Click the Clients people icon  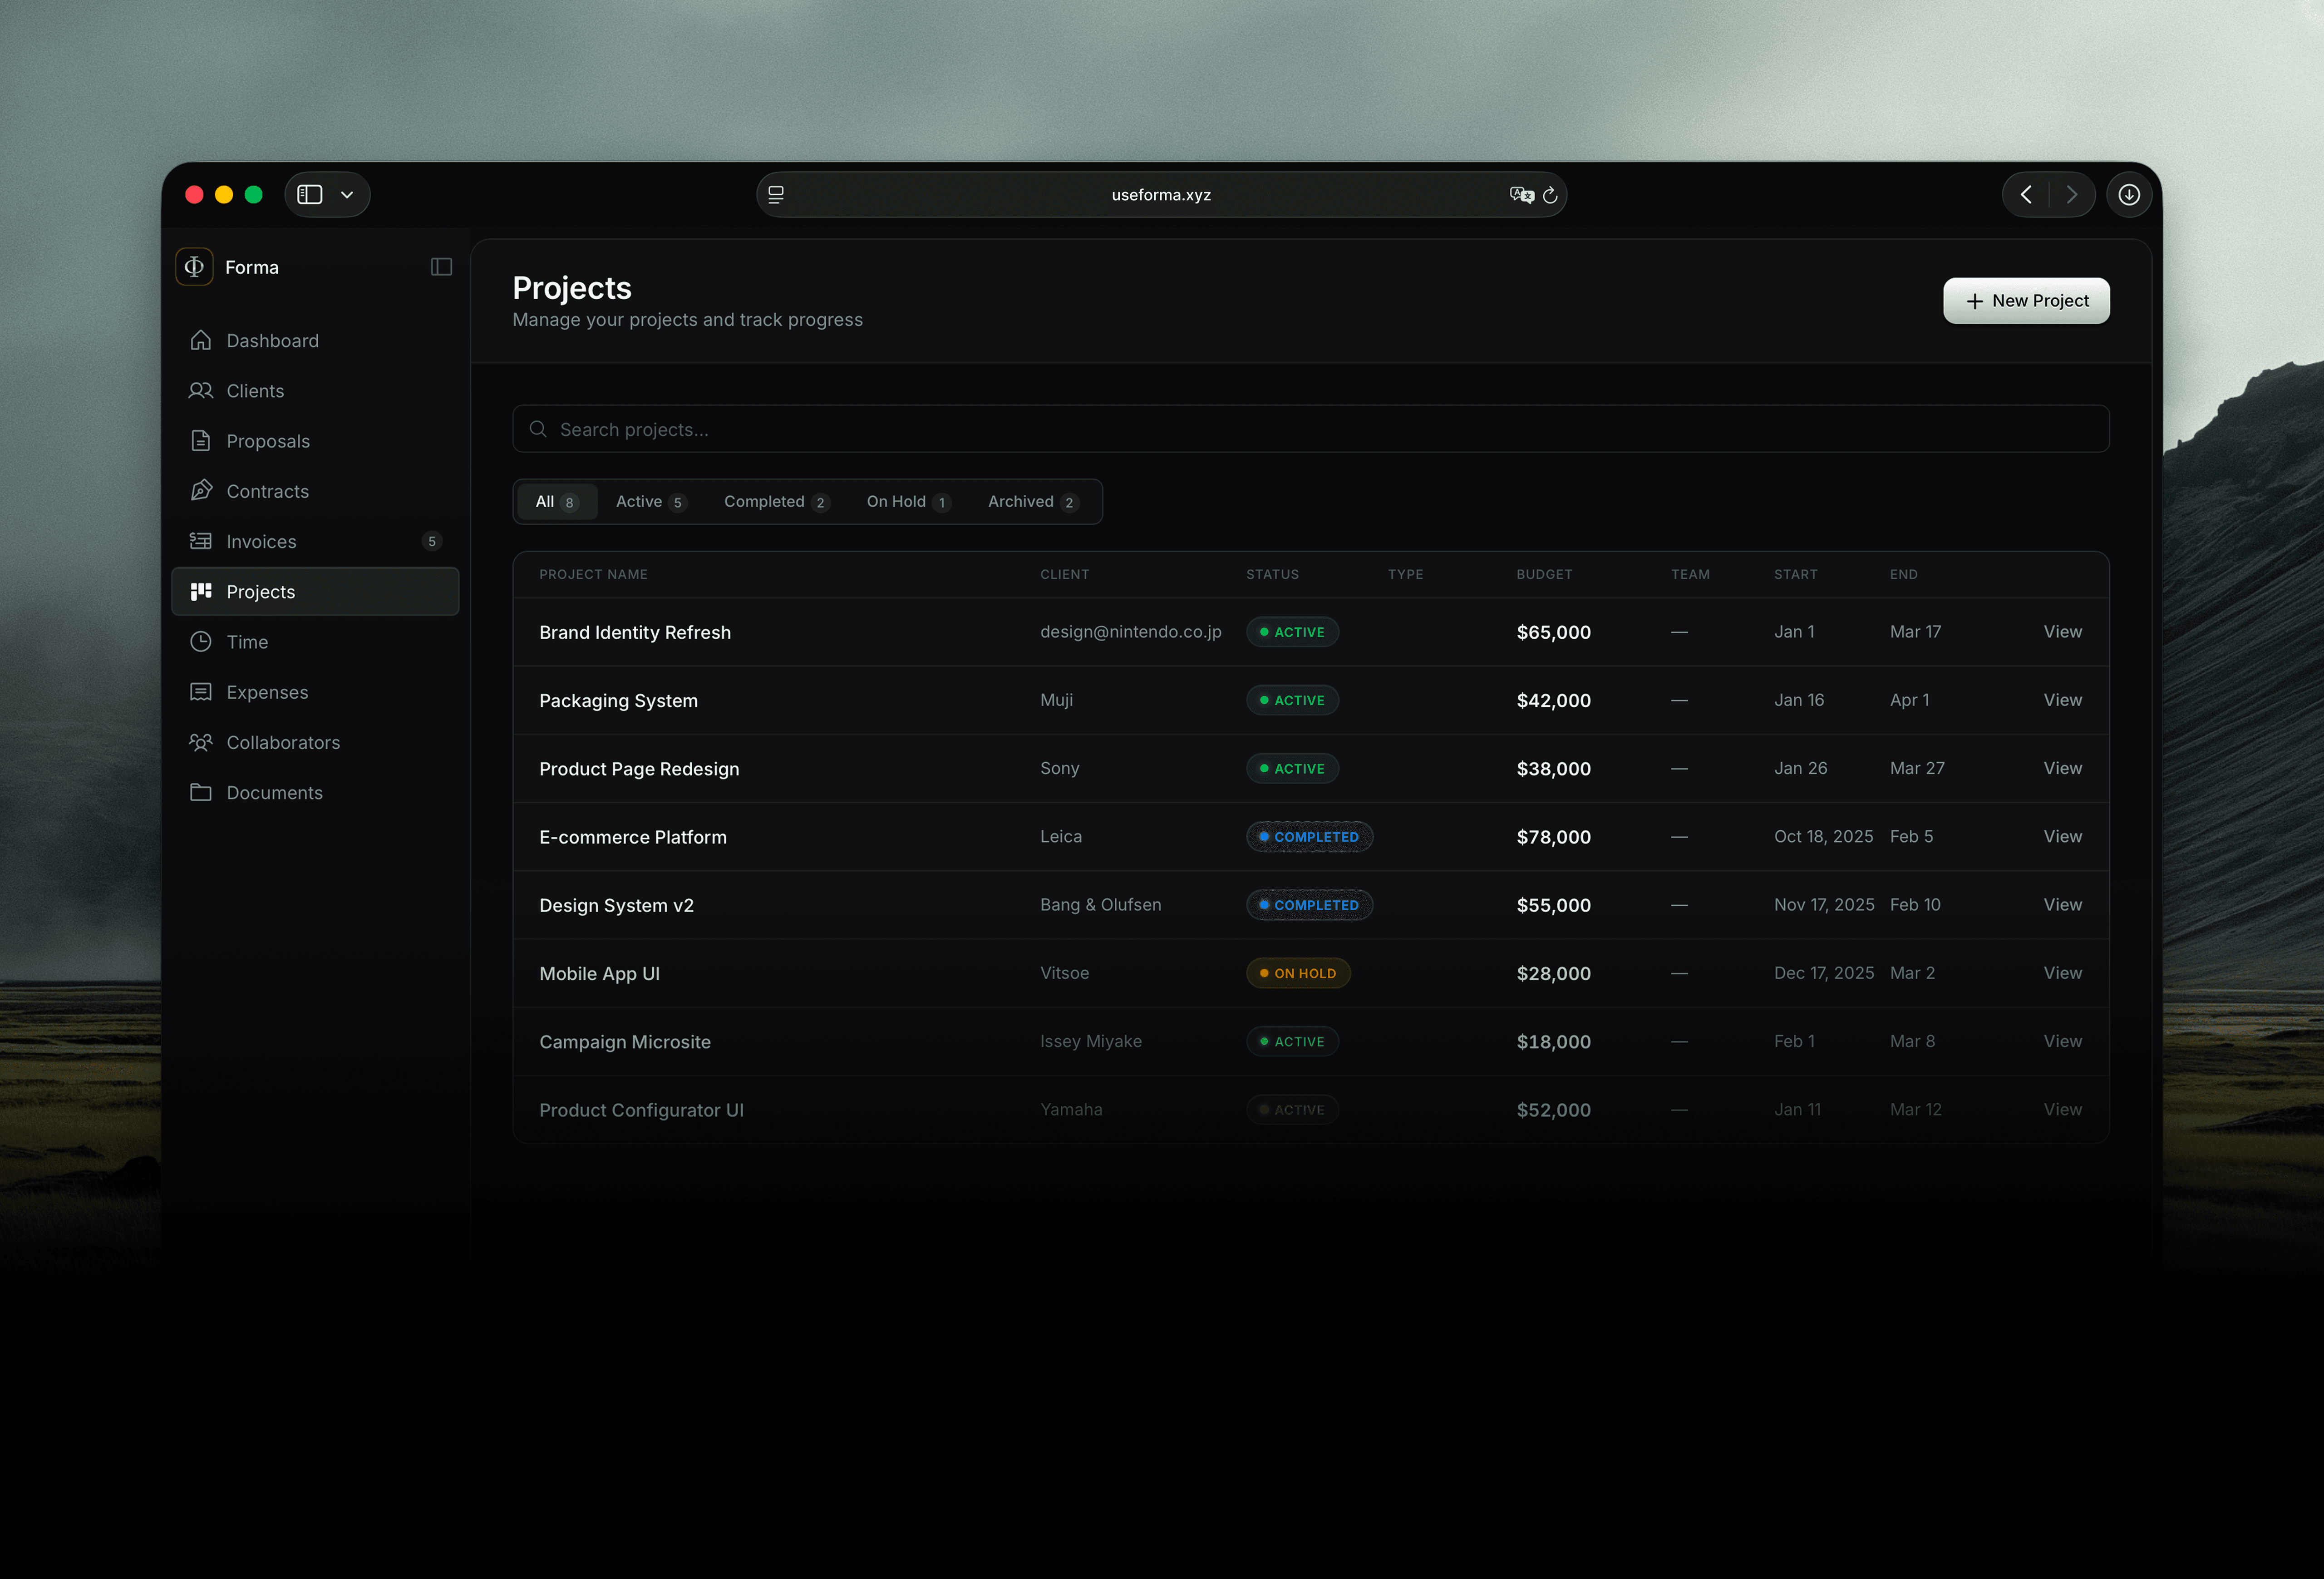pyautogui.click(x=201, y=390)
